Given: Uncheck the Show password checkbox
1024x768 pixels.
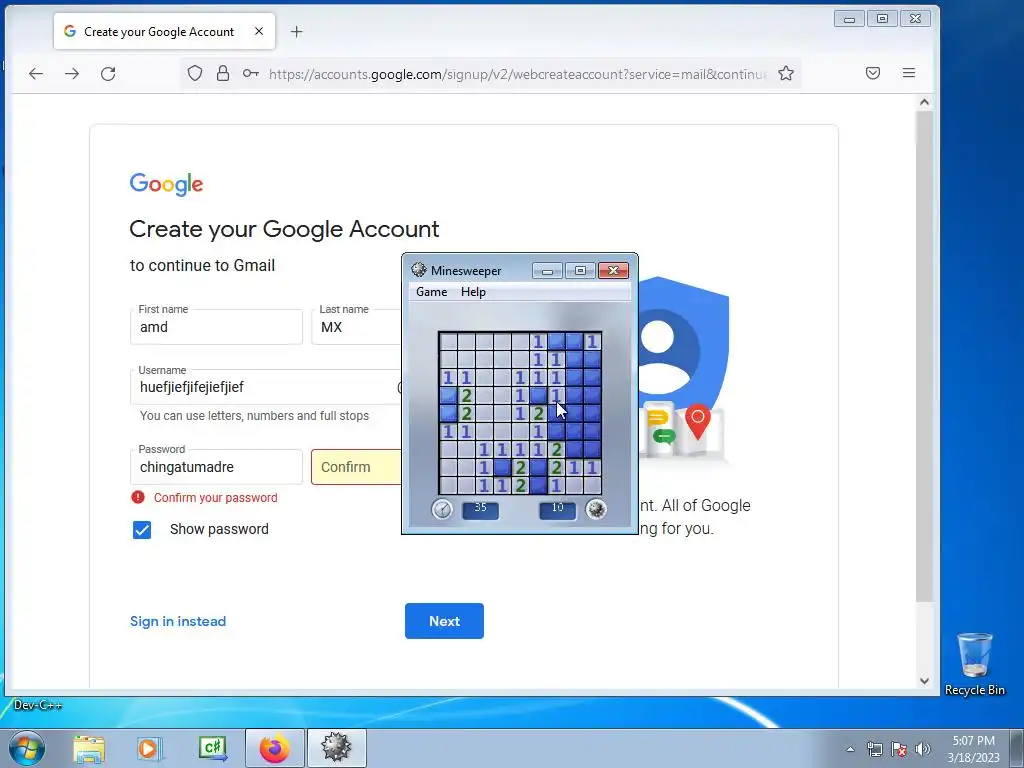Looking at the screenshot, I should 142,530.
